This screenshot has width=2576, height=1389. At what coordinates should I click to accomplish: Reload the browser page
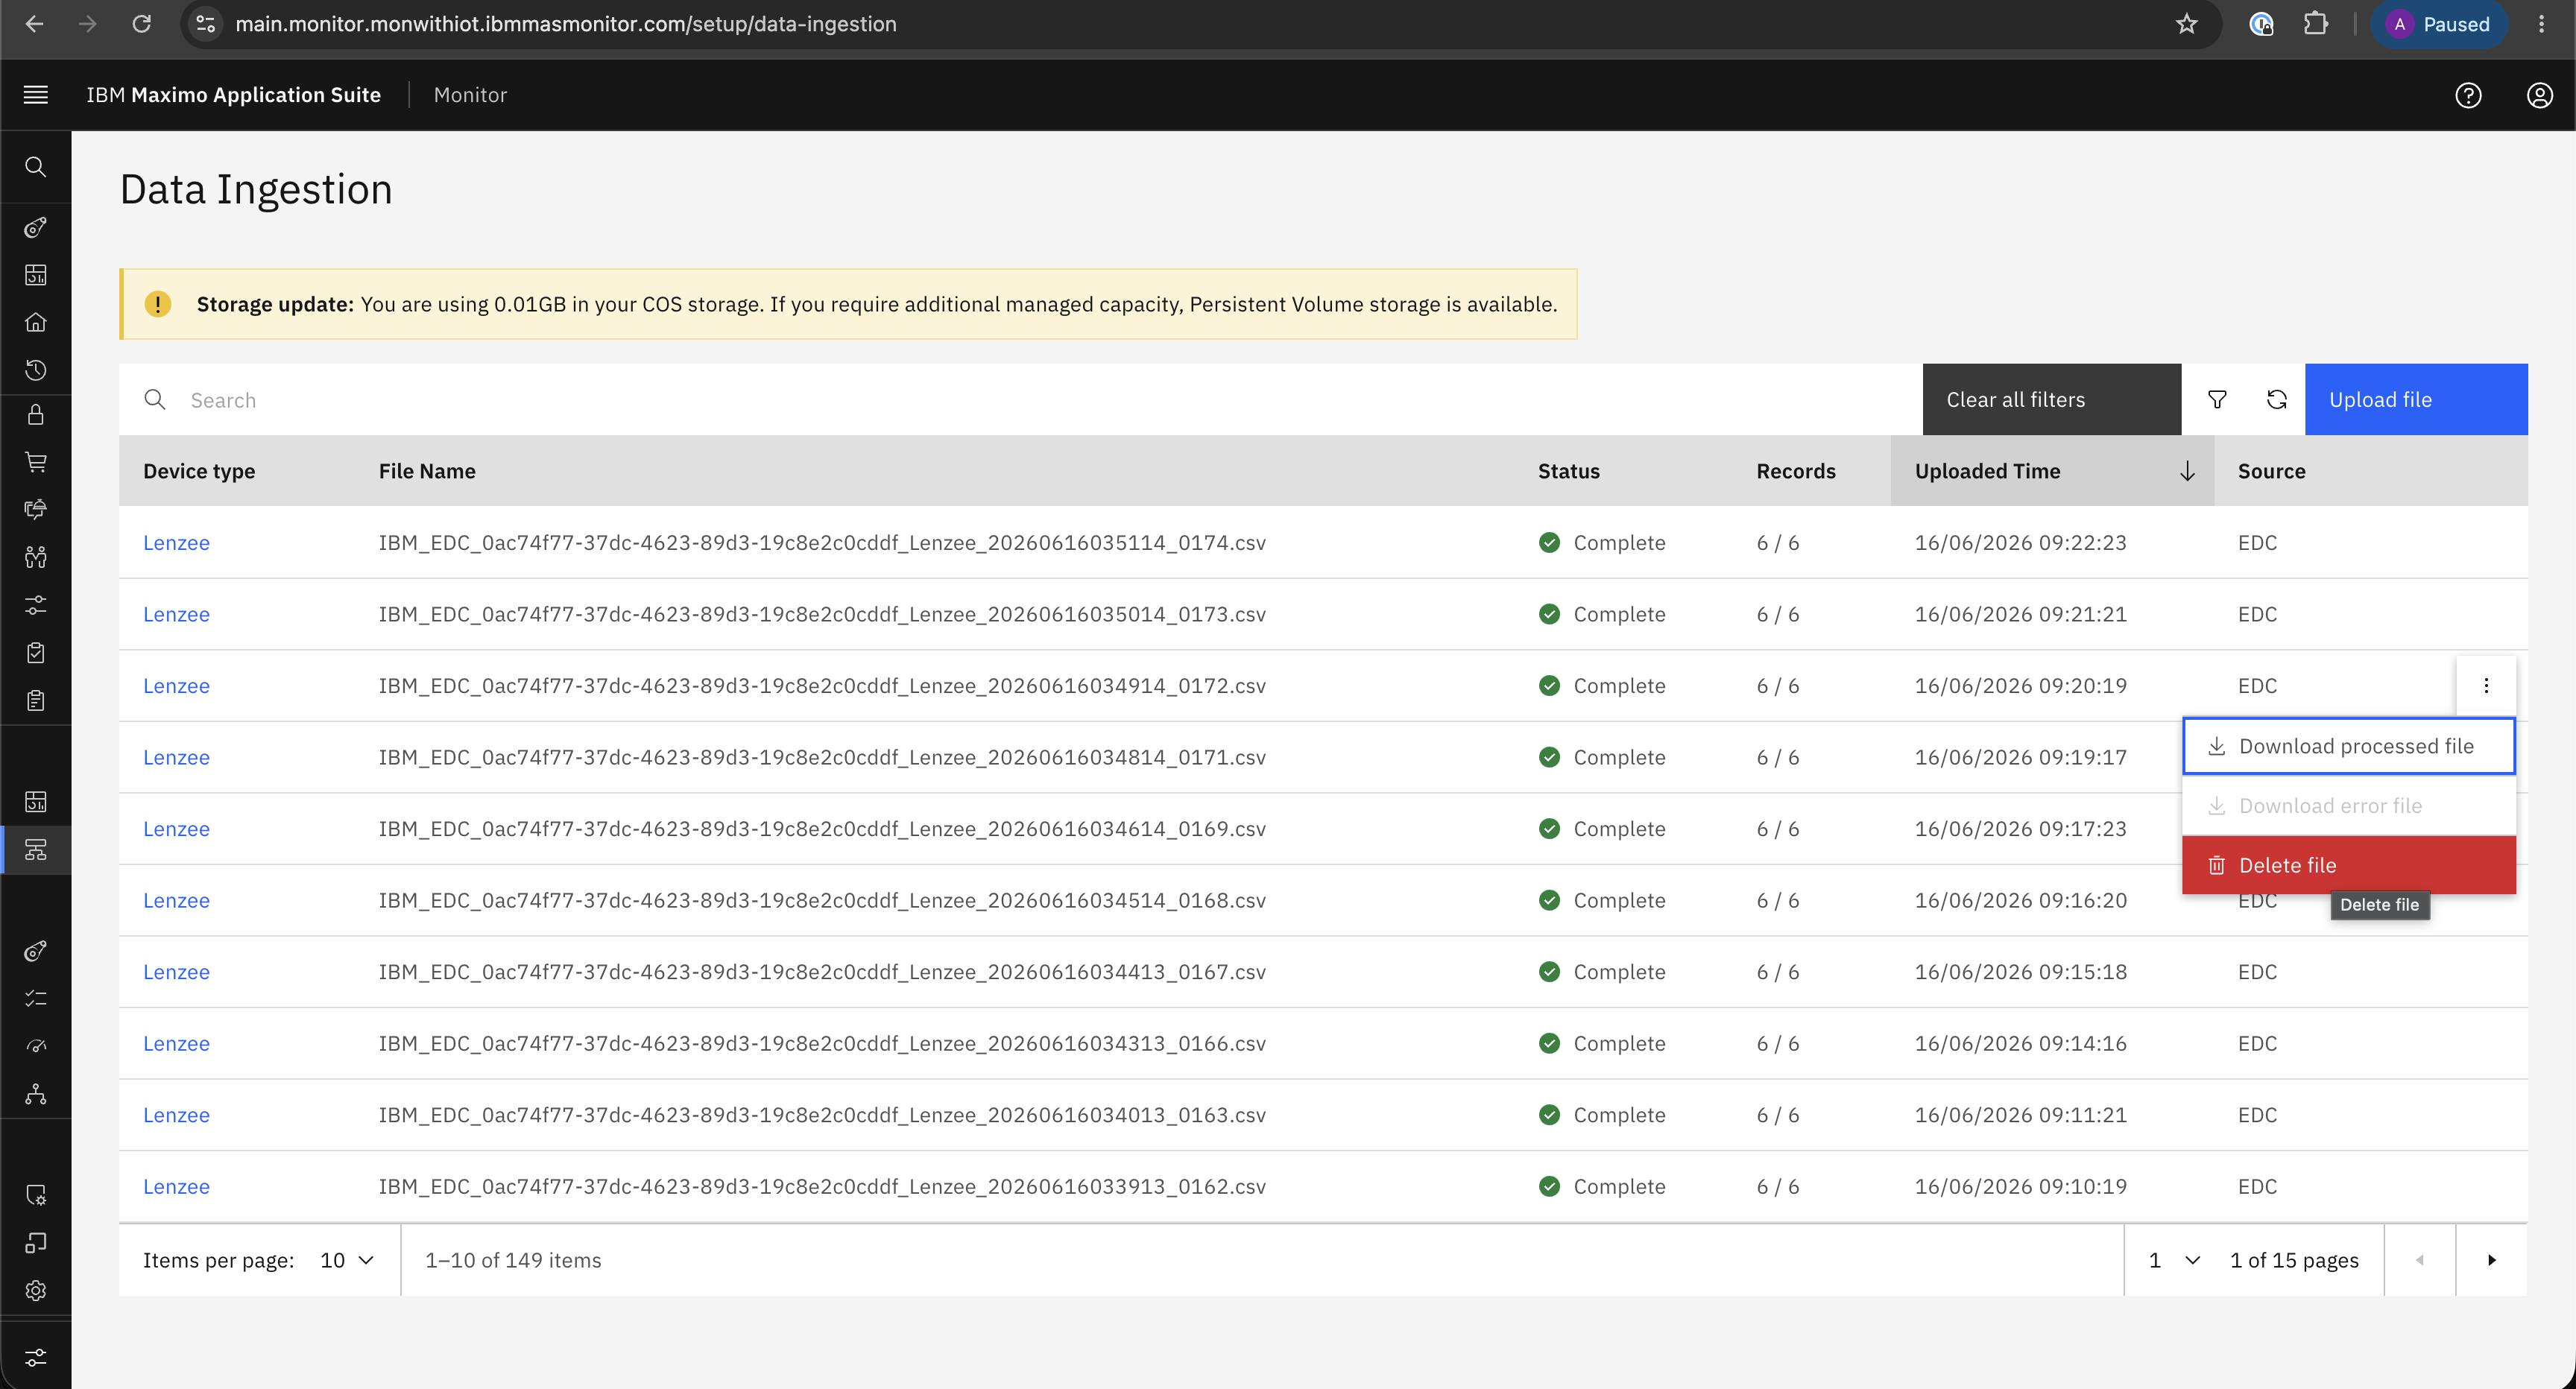point(142,24)
